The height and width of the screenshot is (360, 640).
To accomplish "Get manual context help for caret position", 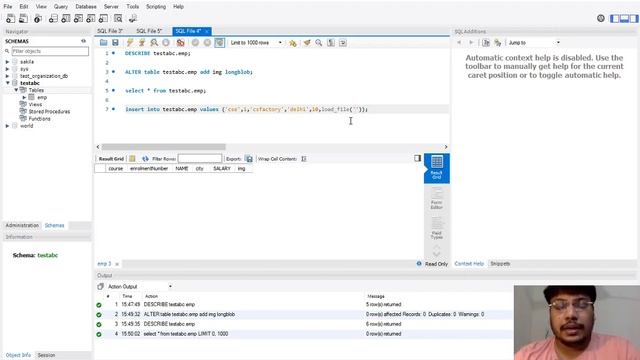I will pyautogui.click(x=486, y=42).
